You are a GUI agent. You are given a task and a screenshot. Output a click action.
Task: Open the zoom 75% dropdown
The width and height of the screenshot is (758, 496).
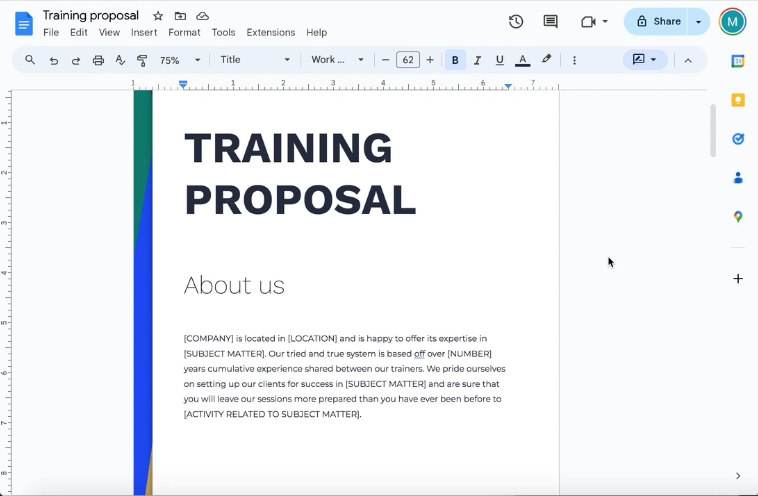tap(180, 60)
